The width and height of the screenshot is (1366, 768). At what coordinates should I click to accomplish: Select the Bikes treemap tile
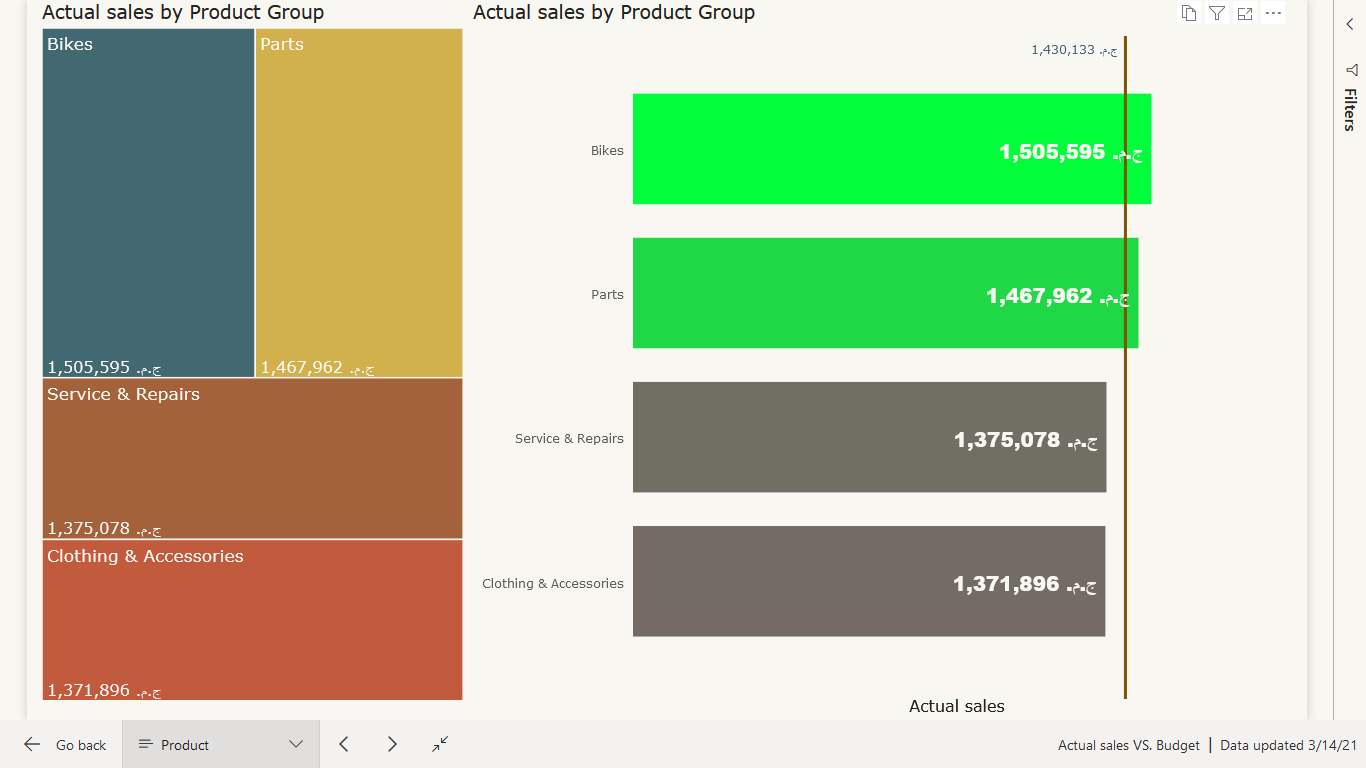(x=148, y=203)
